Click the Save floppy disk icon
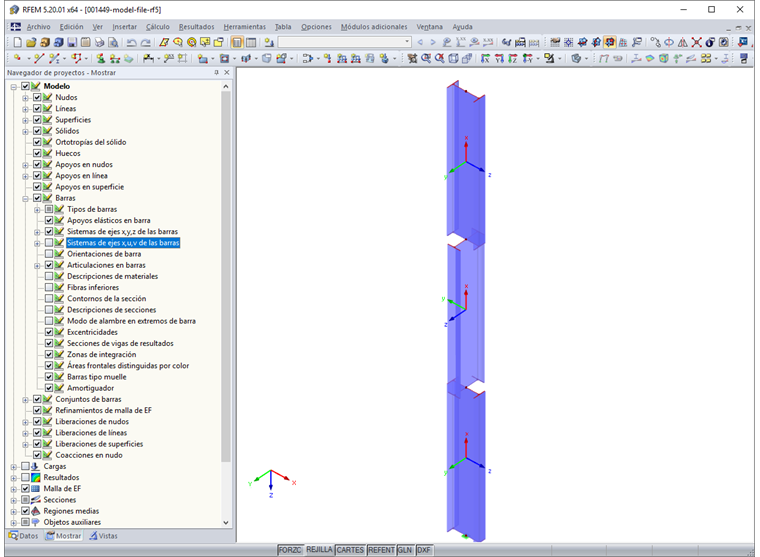The image size is (760, 557). [72, 43]
